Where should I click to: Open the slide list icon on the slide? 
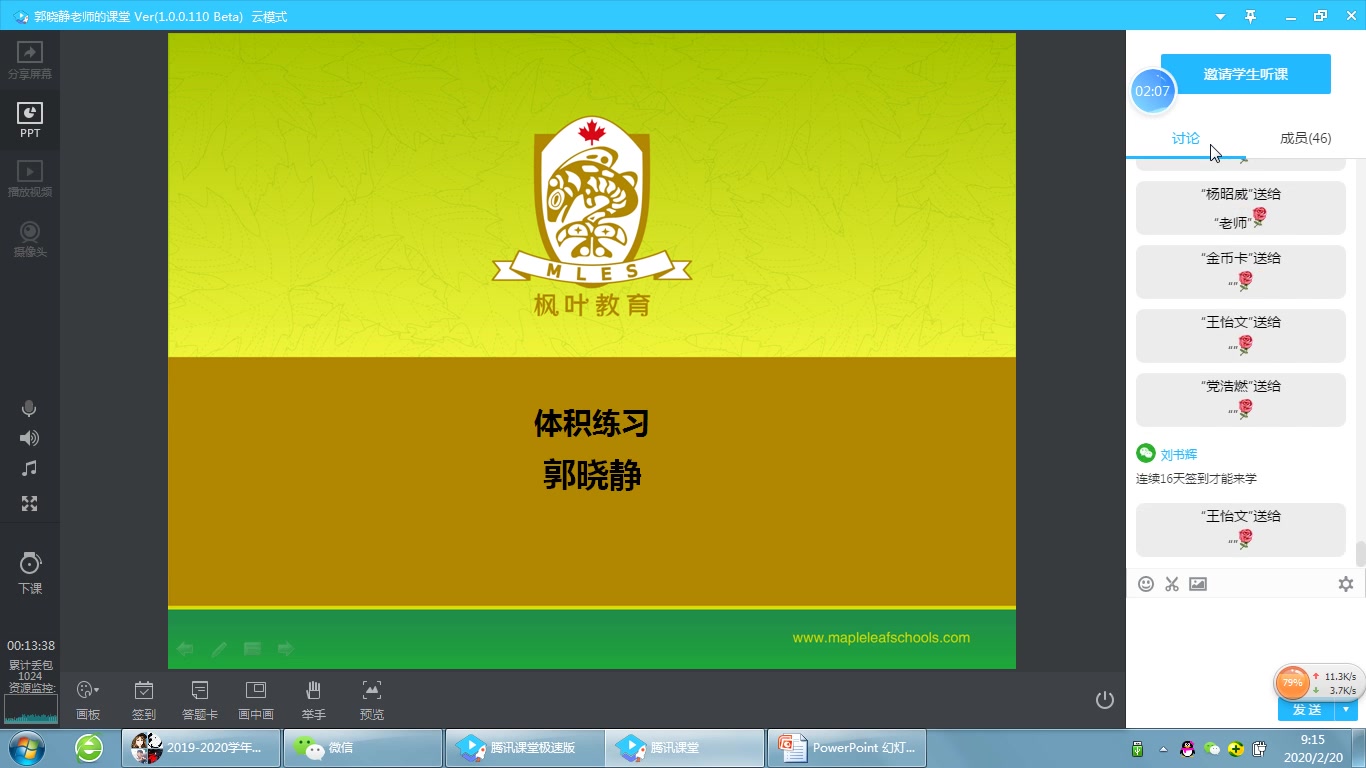click(x=252, y=649)
